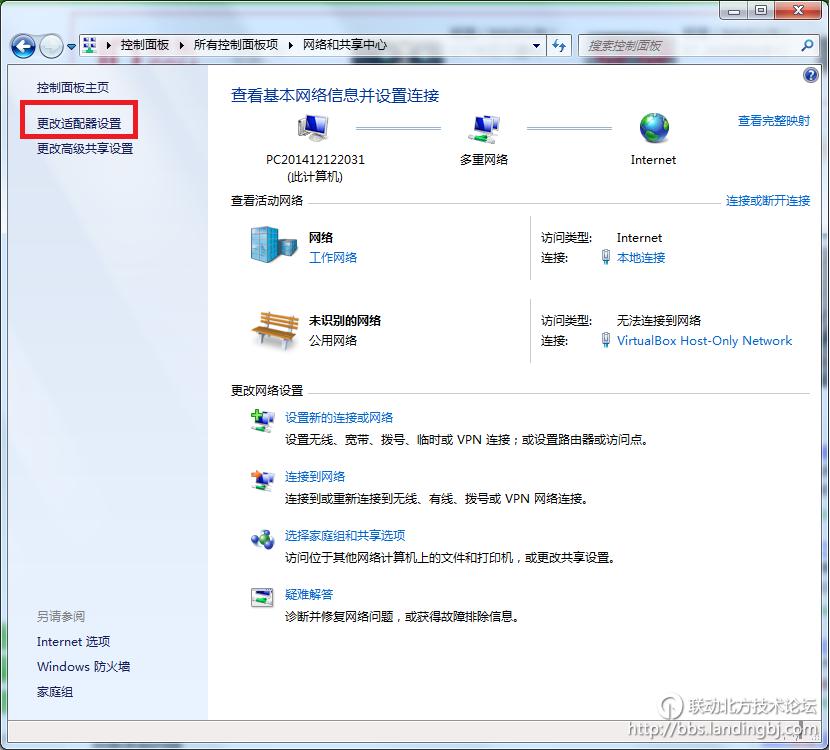Click the help question mark icon
Screen dimensions: 830x750
[810, 75]
